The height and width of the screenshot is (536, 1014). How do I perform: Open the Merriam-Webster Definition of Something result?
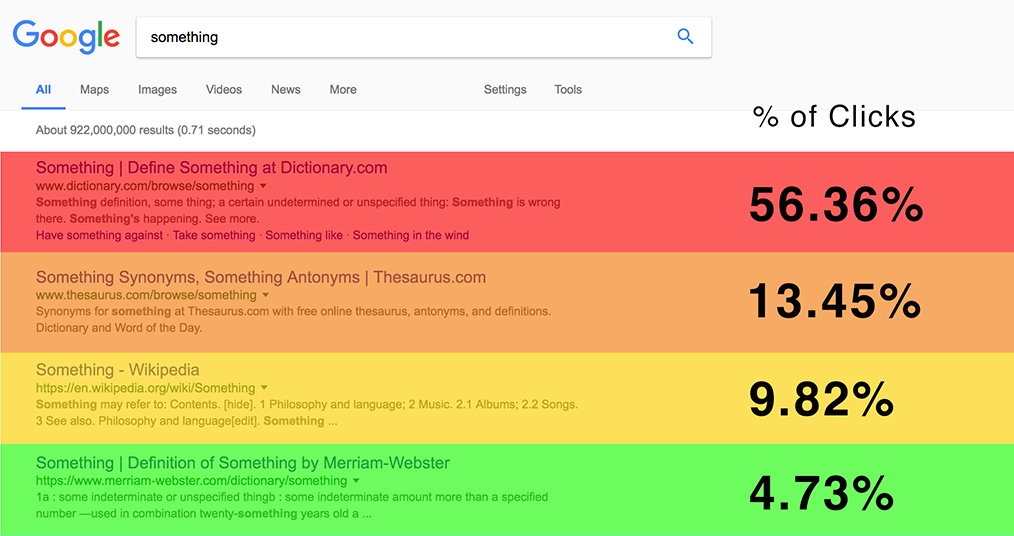click(243, 463)
